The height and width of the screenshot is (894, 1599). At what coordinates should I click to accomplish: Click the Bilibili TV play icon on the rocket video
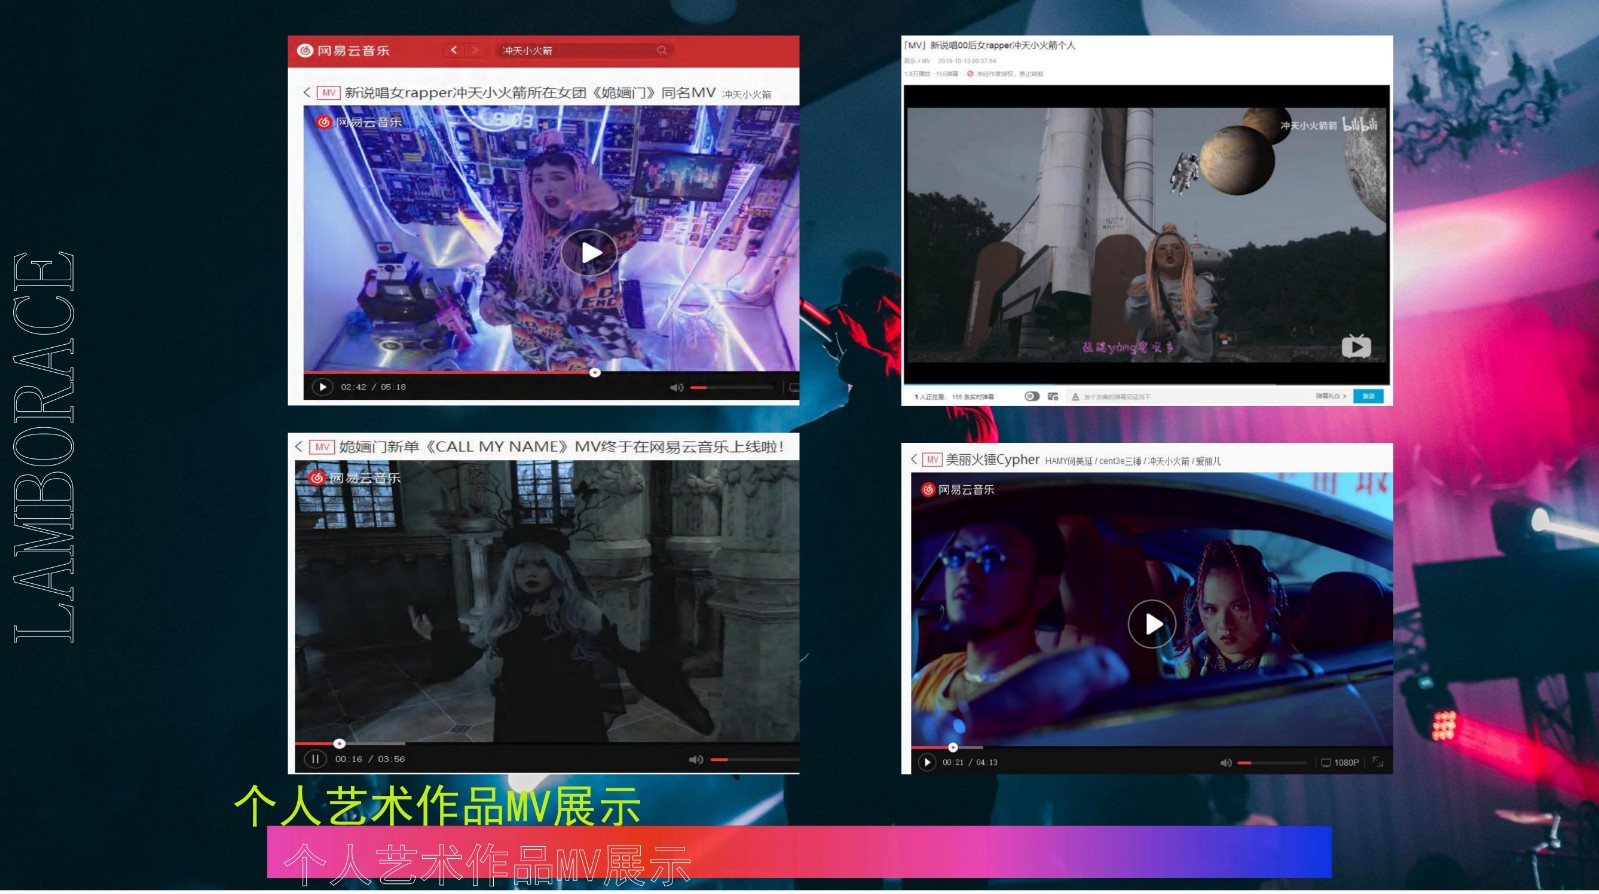click(x=1356, y=346)
